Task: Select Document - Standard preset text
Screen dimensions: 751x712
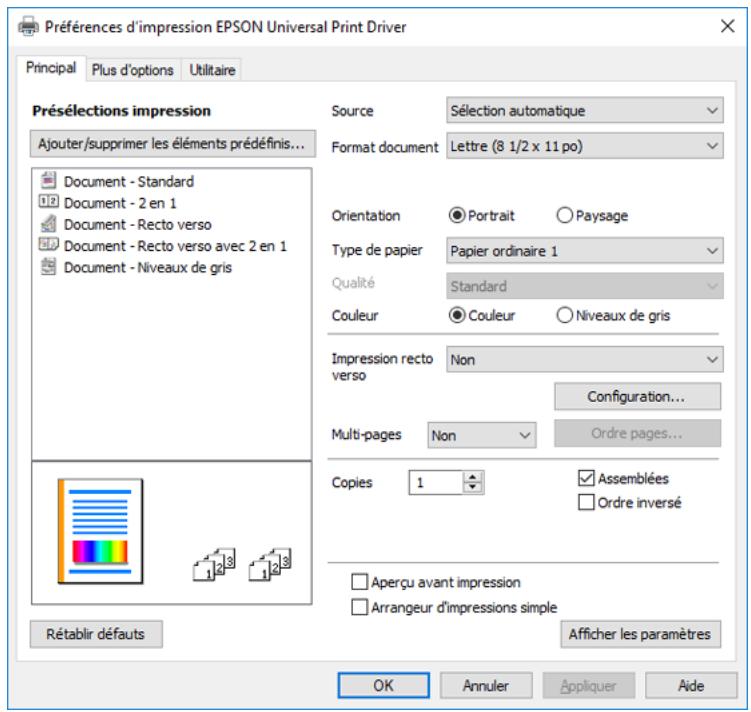Action: point(129,181)
